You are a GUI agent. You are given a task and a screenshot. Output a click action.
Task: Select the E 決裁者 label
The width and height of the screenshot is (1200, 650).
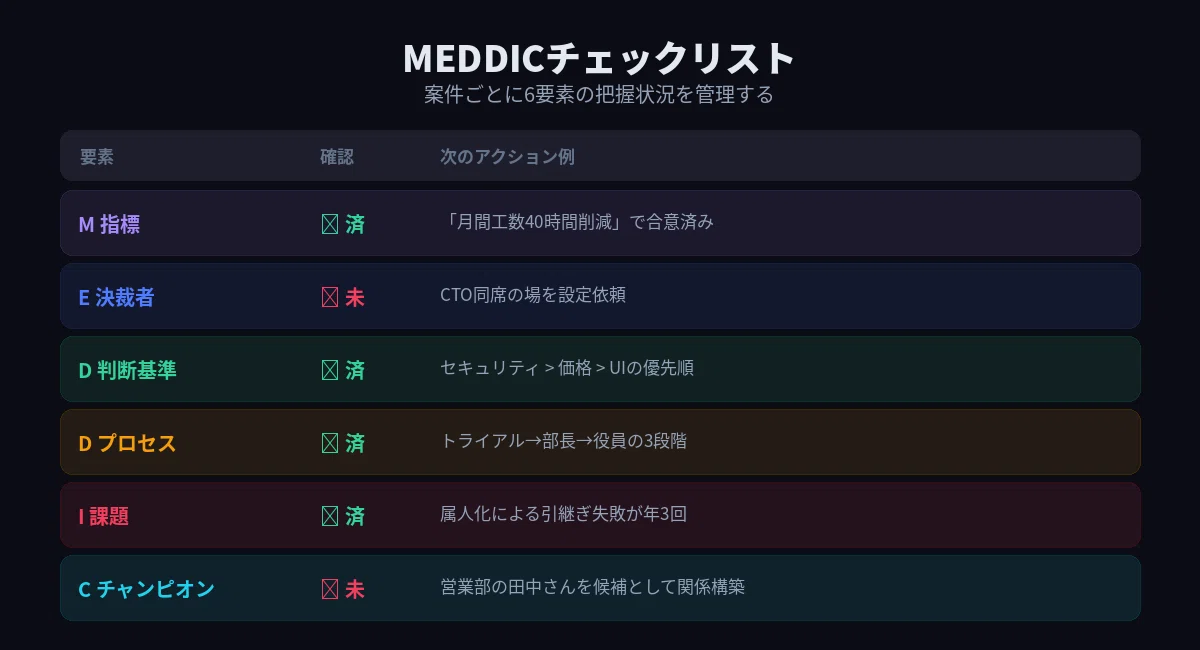(x=116, y=297)
